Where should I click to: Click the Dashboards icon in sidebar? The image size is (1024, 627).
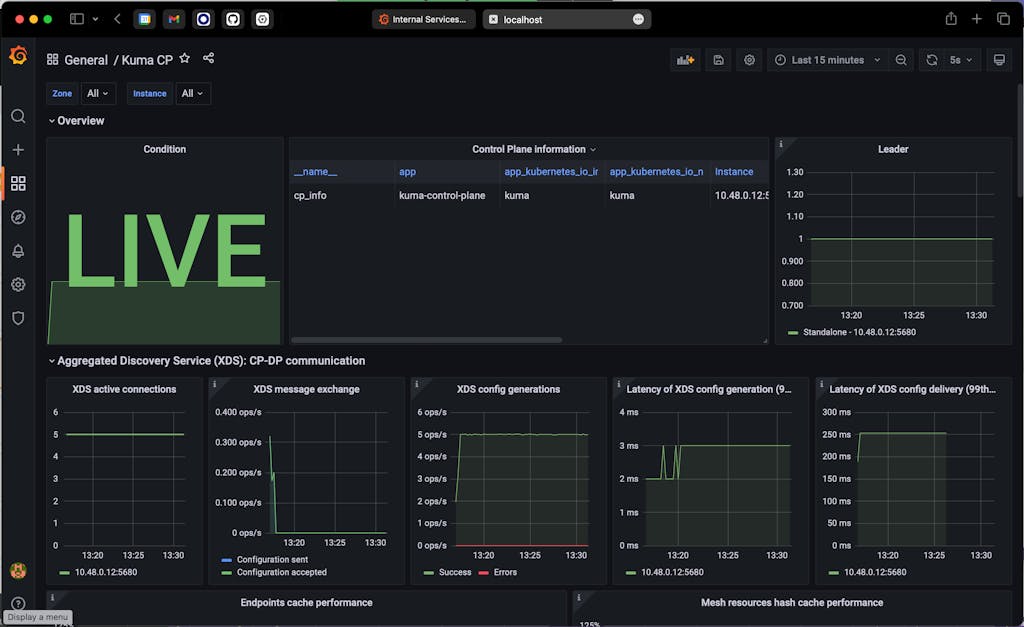(18, 183)
